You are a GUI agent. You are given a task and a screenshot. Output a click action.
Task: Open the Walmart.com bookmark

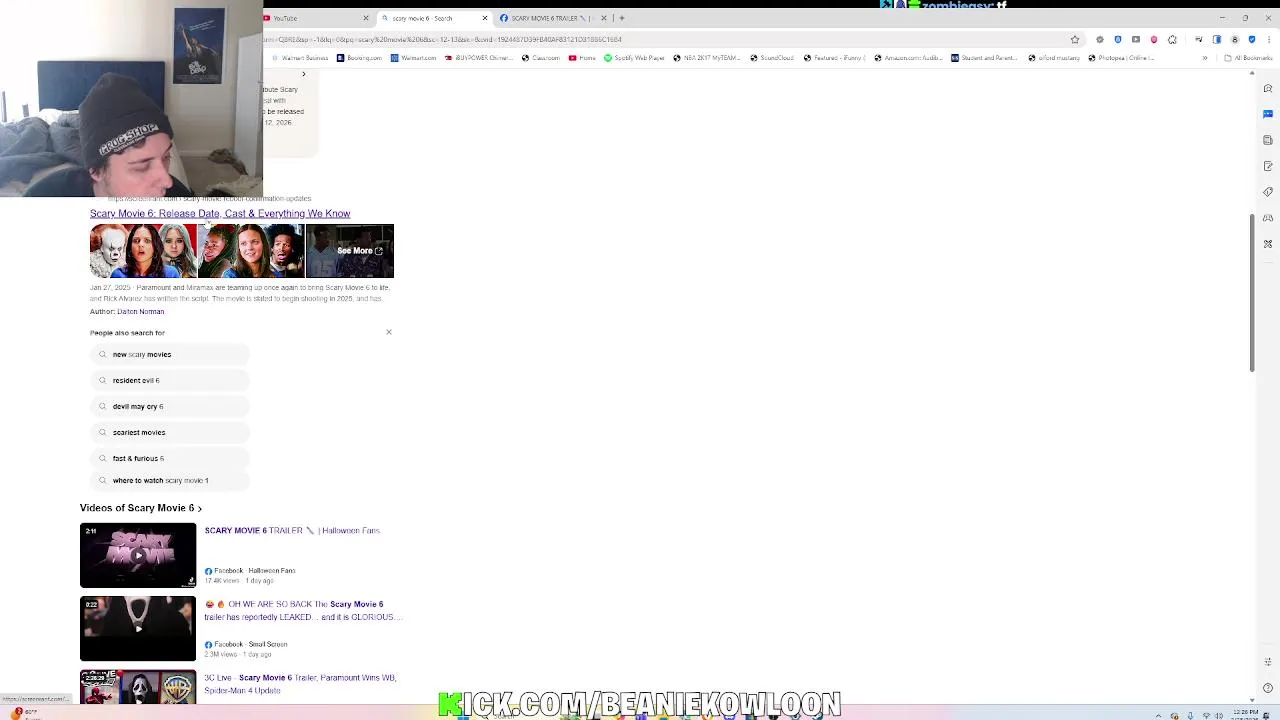414,58
